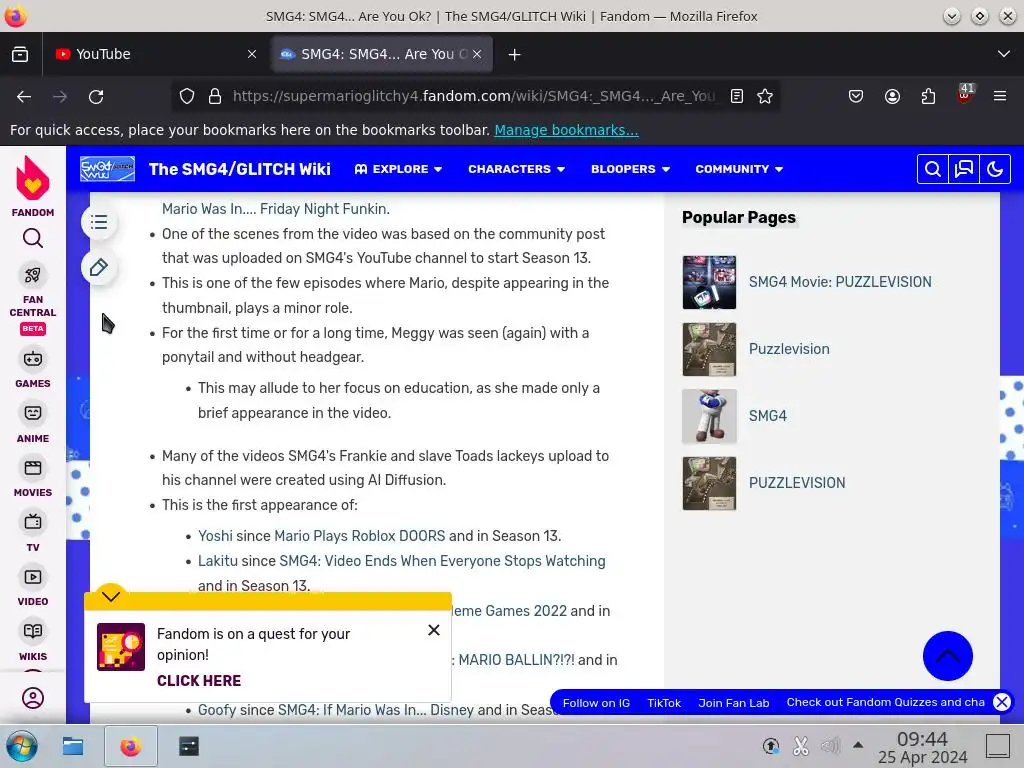The image size is (1024, 768).
Task: Click the site security padlock icon
Action: click(x=215, y=97)
